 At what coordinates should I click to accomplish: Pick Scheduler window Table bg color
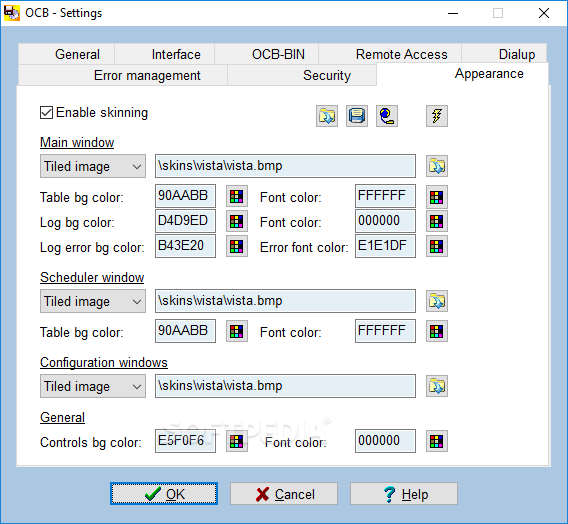tap(237, 331)
